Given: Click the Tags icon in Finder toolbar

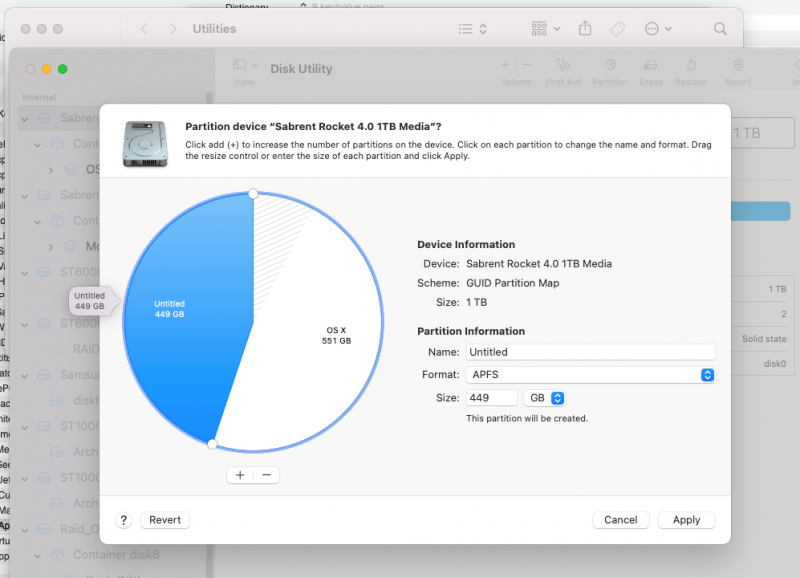Looking at the screenshot, I should 617,29.
